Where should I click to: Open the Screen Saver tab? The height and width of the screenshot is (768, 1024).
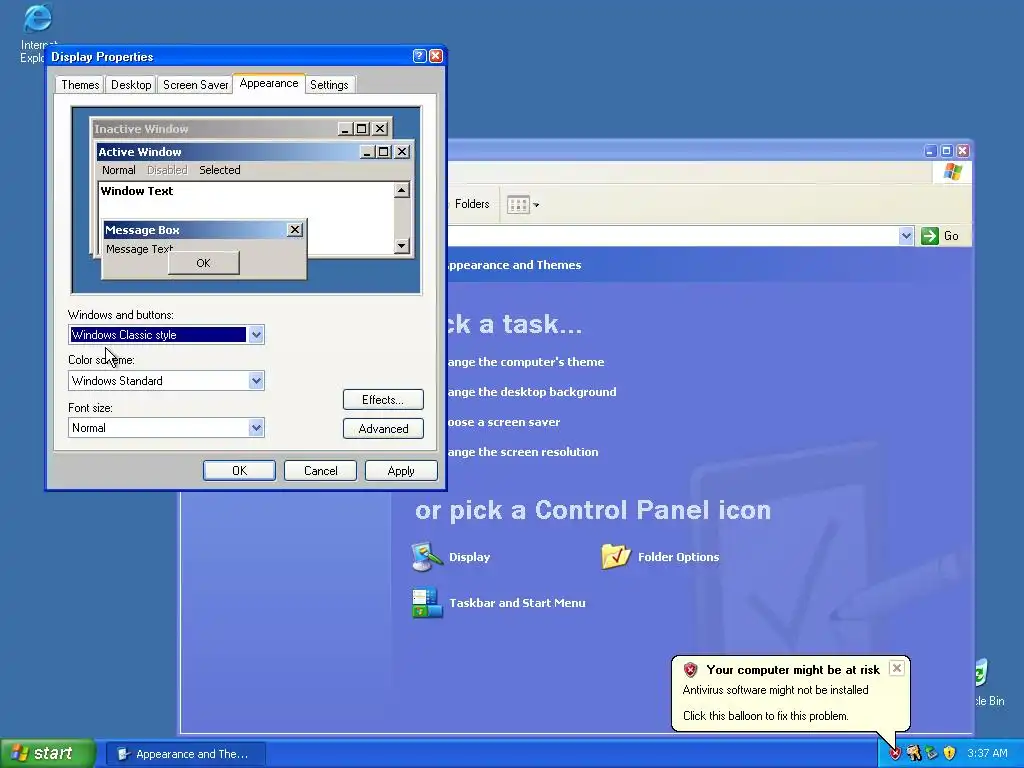[195, 85]
